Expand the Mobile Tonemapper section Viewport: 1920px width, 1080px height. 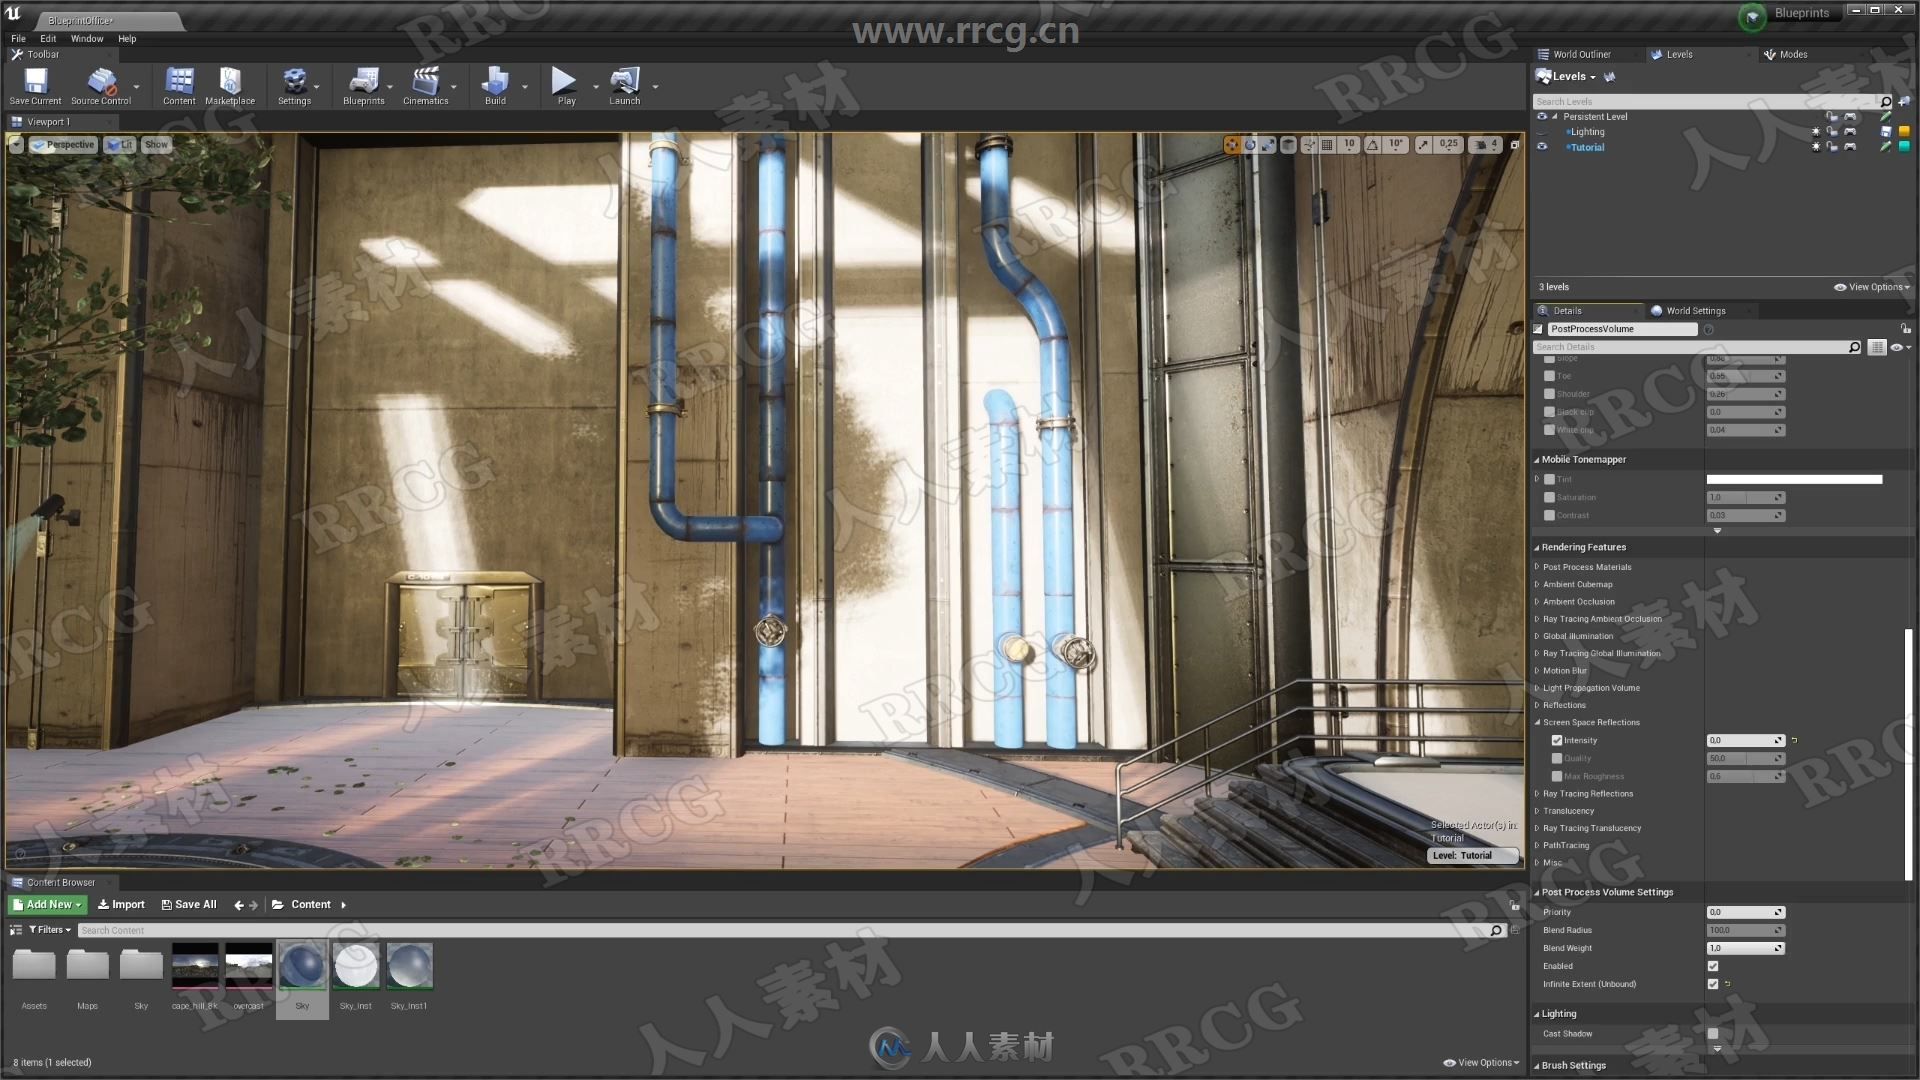tap(1538, 459)
